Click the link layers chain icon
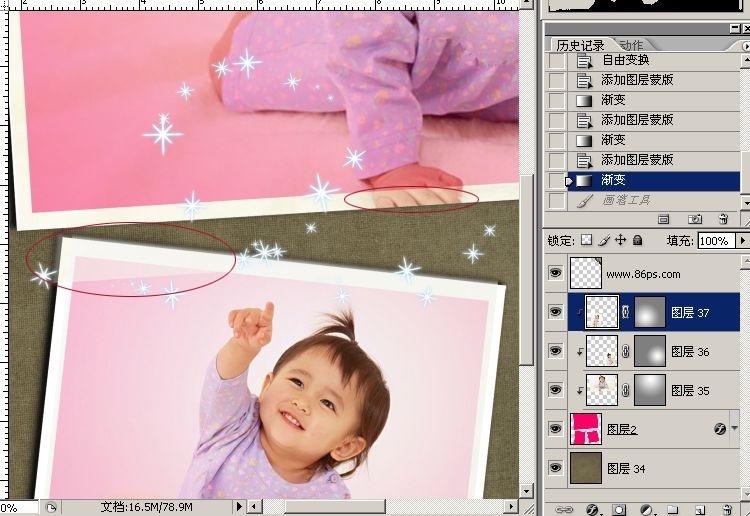750x516 pixels. pos(564,509)
